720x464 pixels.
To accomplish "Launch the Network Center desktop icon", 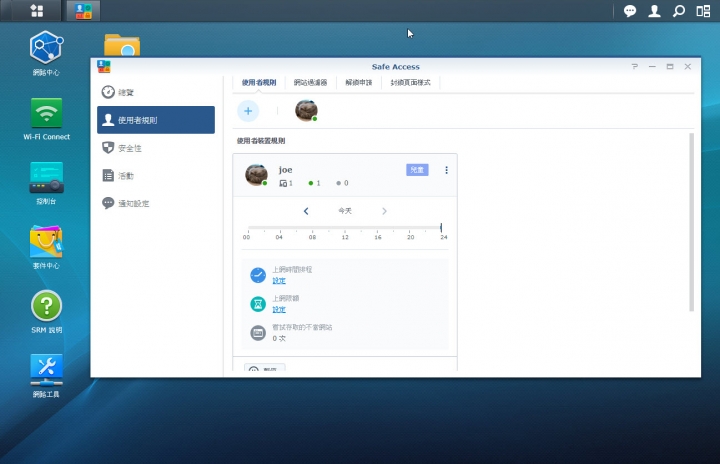I will pyautogui.click(x=46, y=53).
